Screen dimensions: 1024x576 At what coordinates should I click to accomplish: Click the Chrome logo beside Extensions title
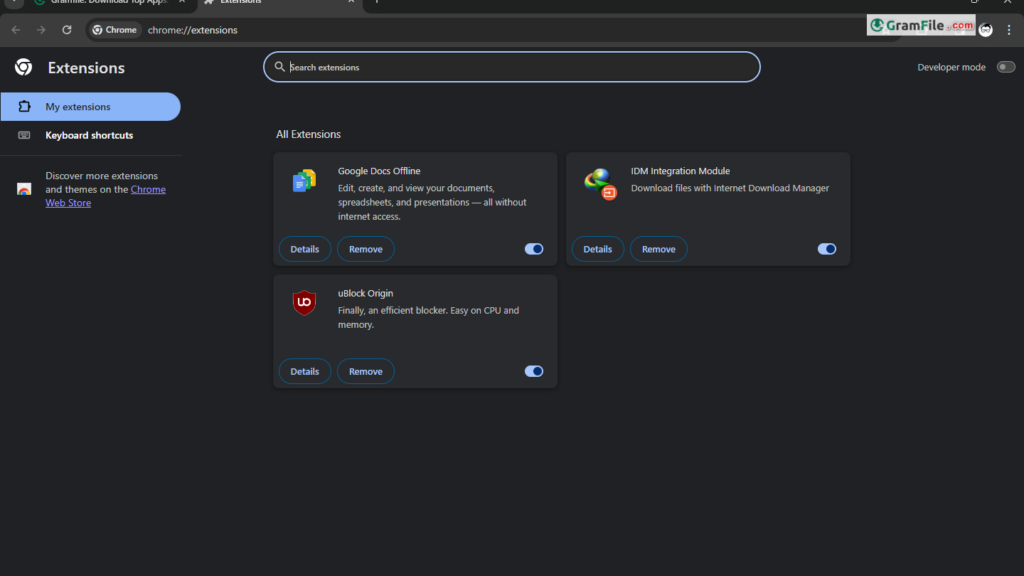[x=24, y=67]
